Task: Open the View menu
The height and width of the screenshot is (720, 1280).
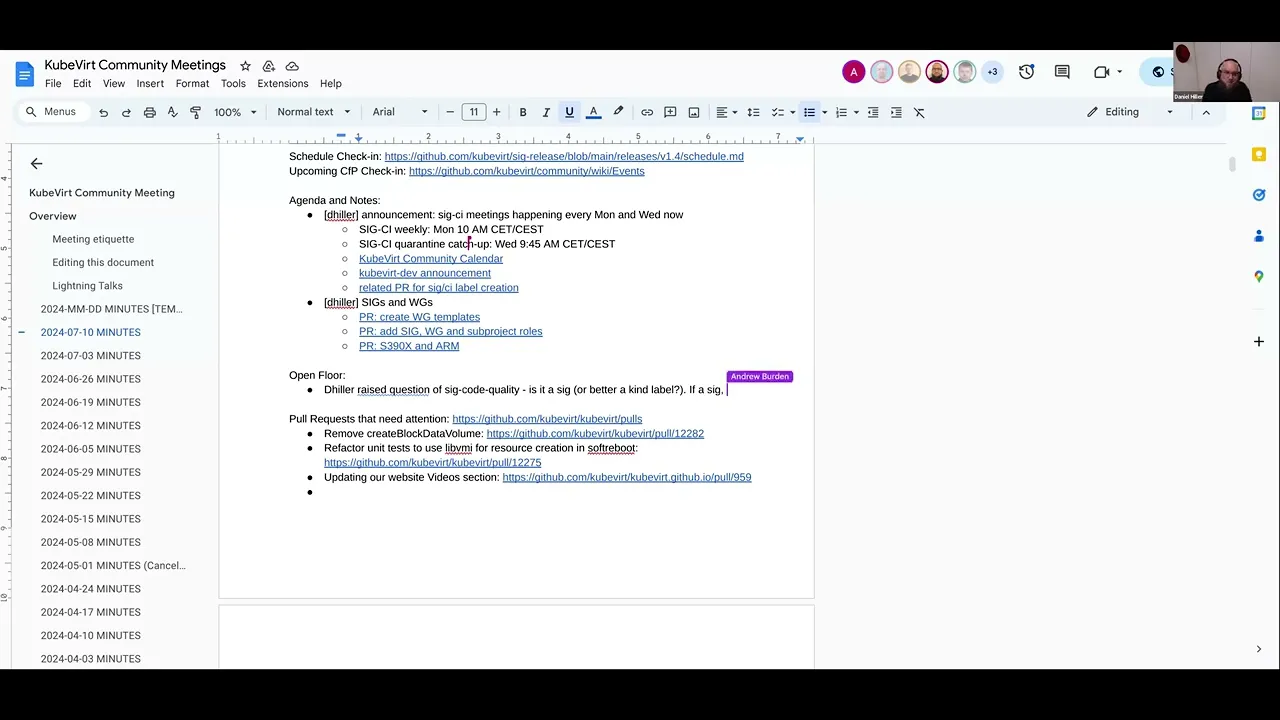Action: click(x=114, y=84)
